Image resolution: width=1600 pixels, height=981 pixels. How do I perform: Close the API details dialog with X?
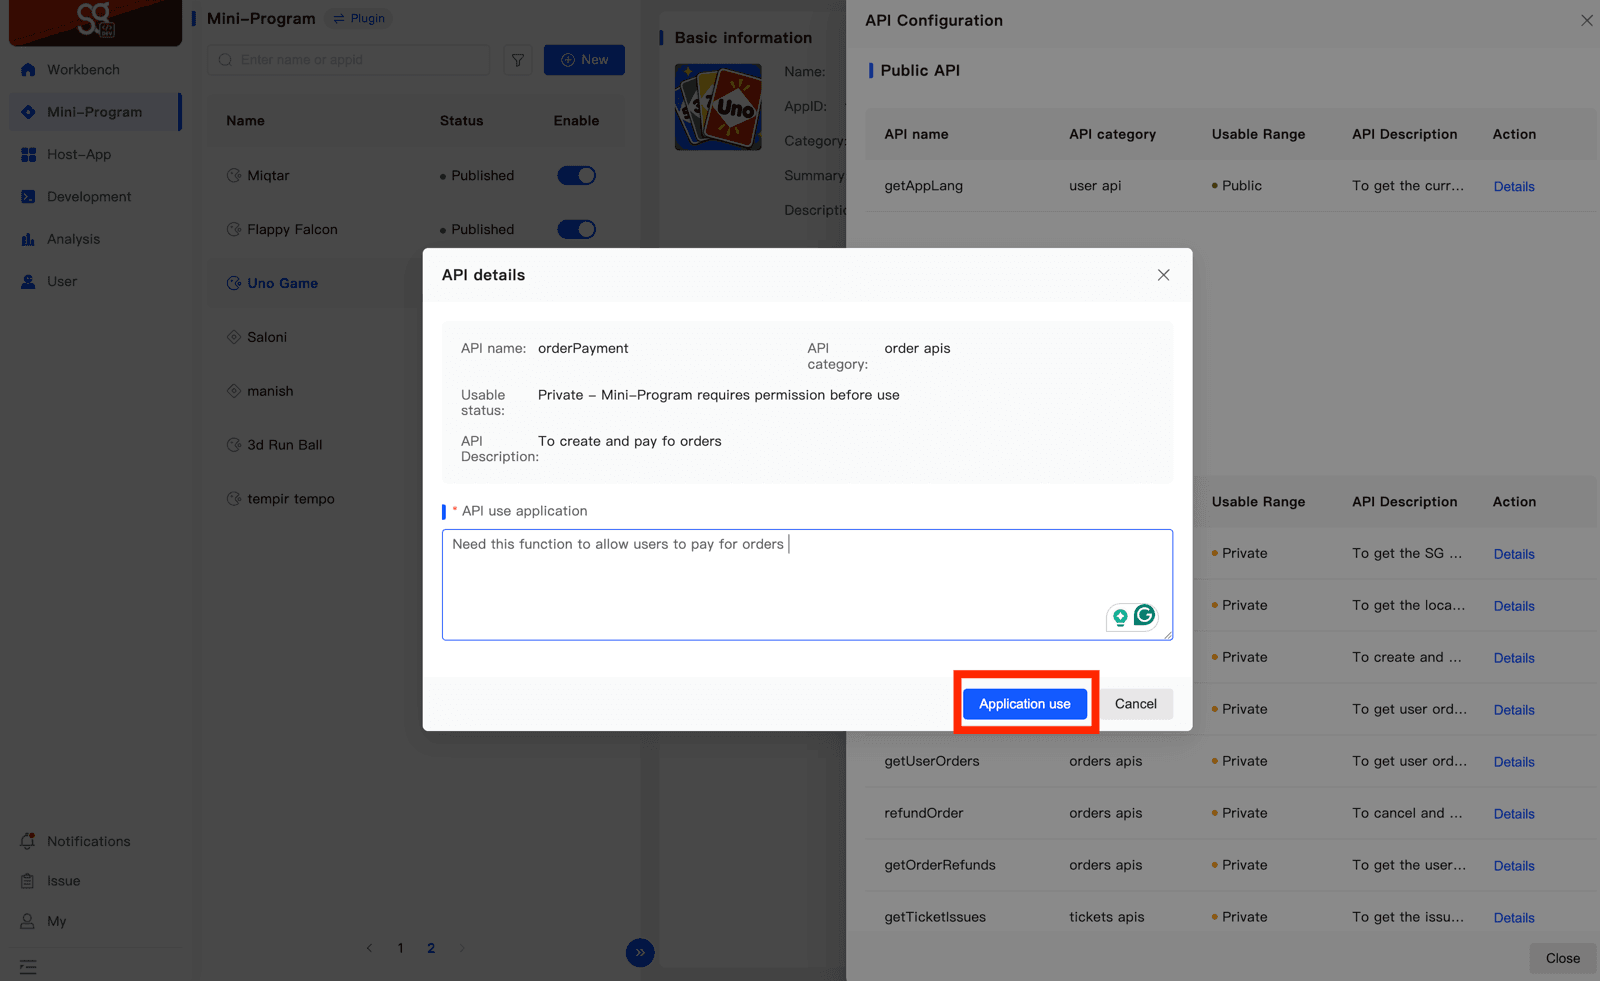(1163, 275)
